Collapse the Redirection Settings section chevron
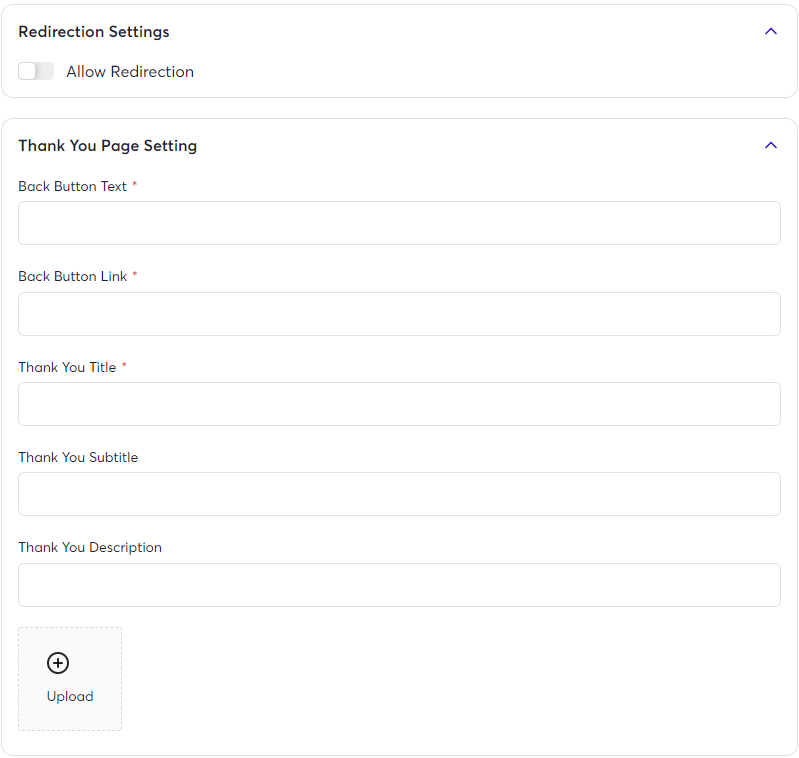This screenshot has width=799, height=758. click(770, 32)
